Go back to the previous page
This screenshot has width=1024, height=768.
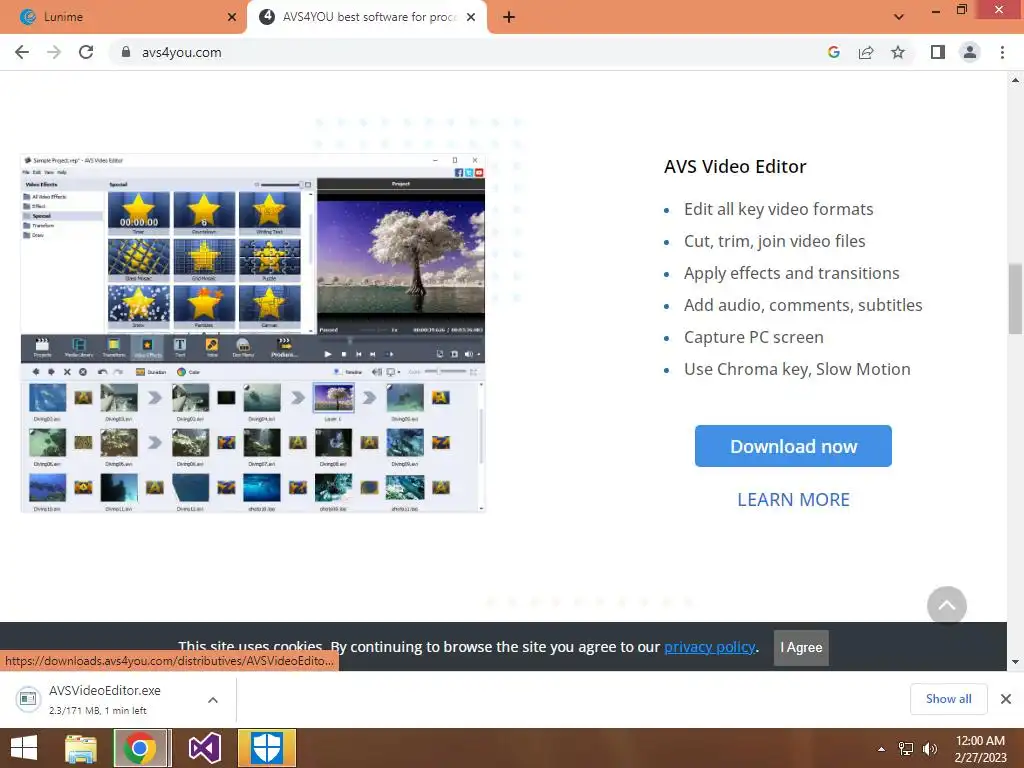22,52
